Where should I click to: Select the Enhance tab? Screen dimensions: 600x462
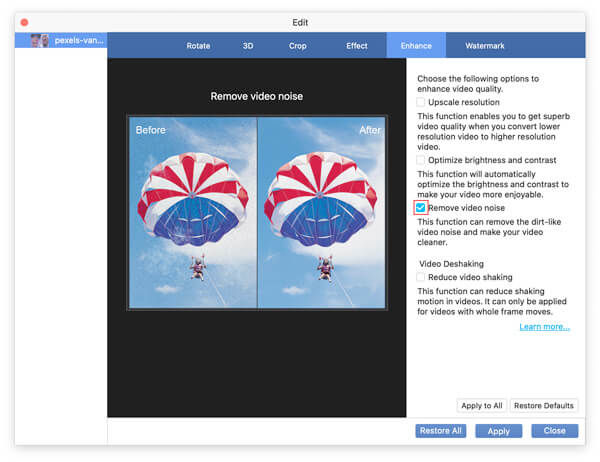click(416, 46)
